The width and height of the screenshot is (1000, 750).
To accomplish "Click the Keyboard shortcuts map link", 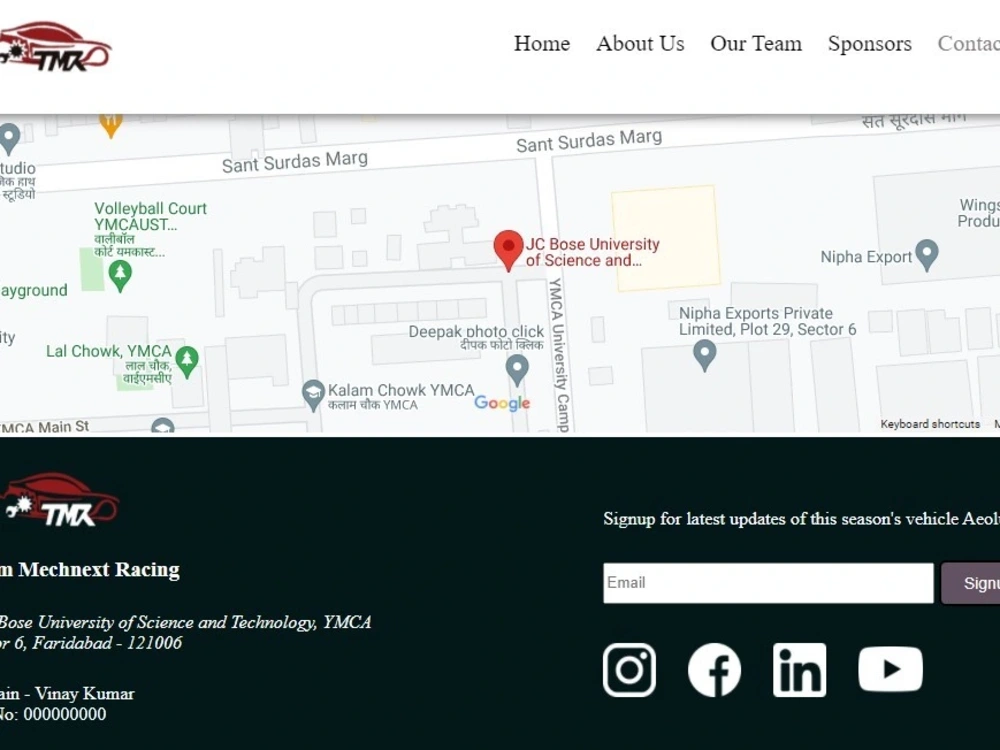I will [x=930, y=424].
